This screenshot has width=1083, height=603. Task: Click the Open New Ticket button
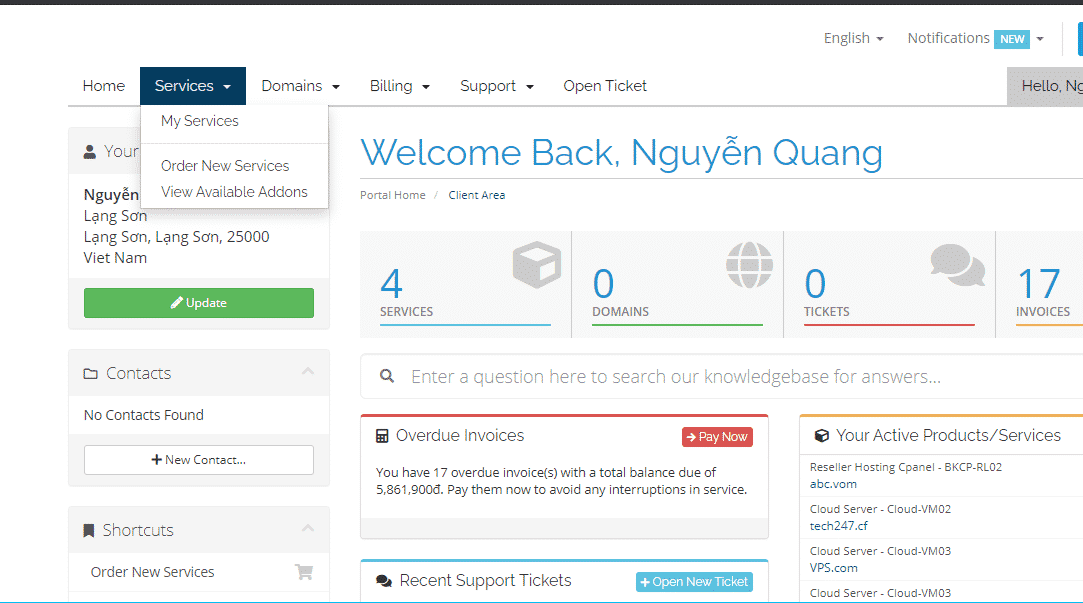pyautogui.click(x=694, y=582)
